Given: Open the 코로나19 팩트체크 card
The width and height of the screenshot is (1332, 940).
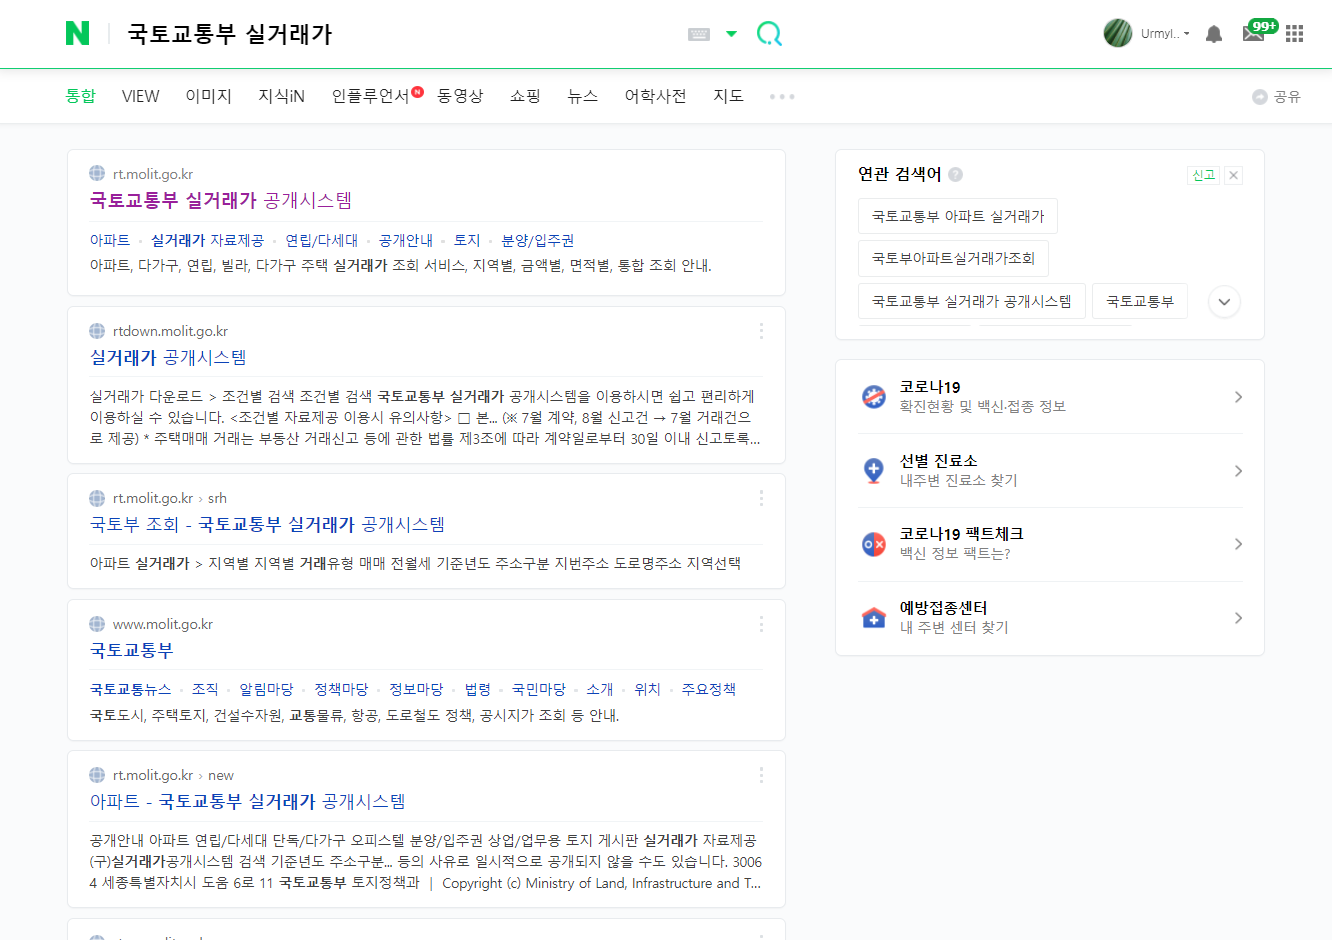Looking at the screenshot, I should (x=1050, y=544).
